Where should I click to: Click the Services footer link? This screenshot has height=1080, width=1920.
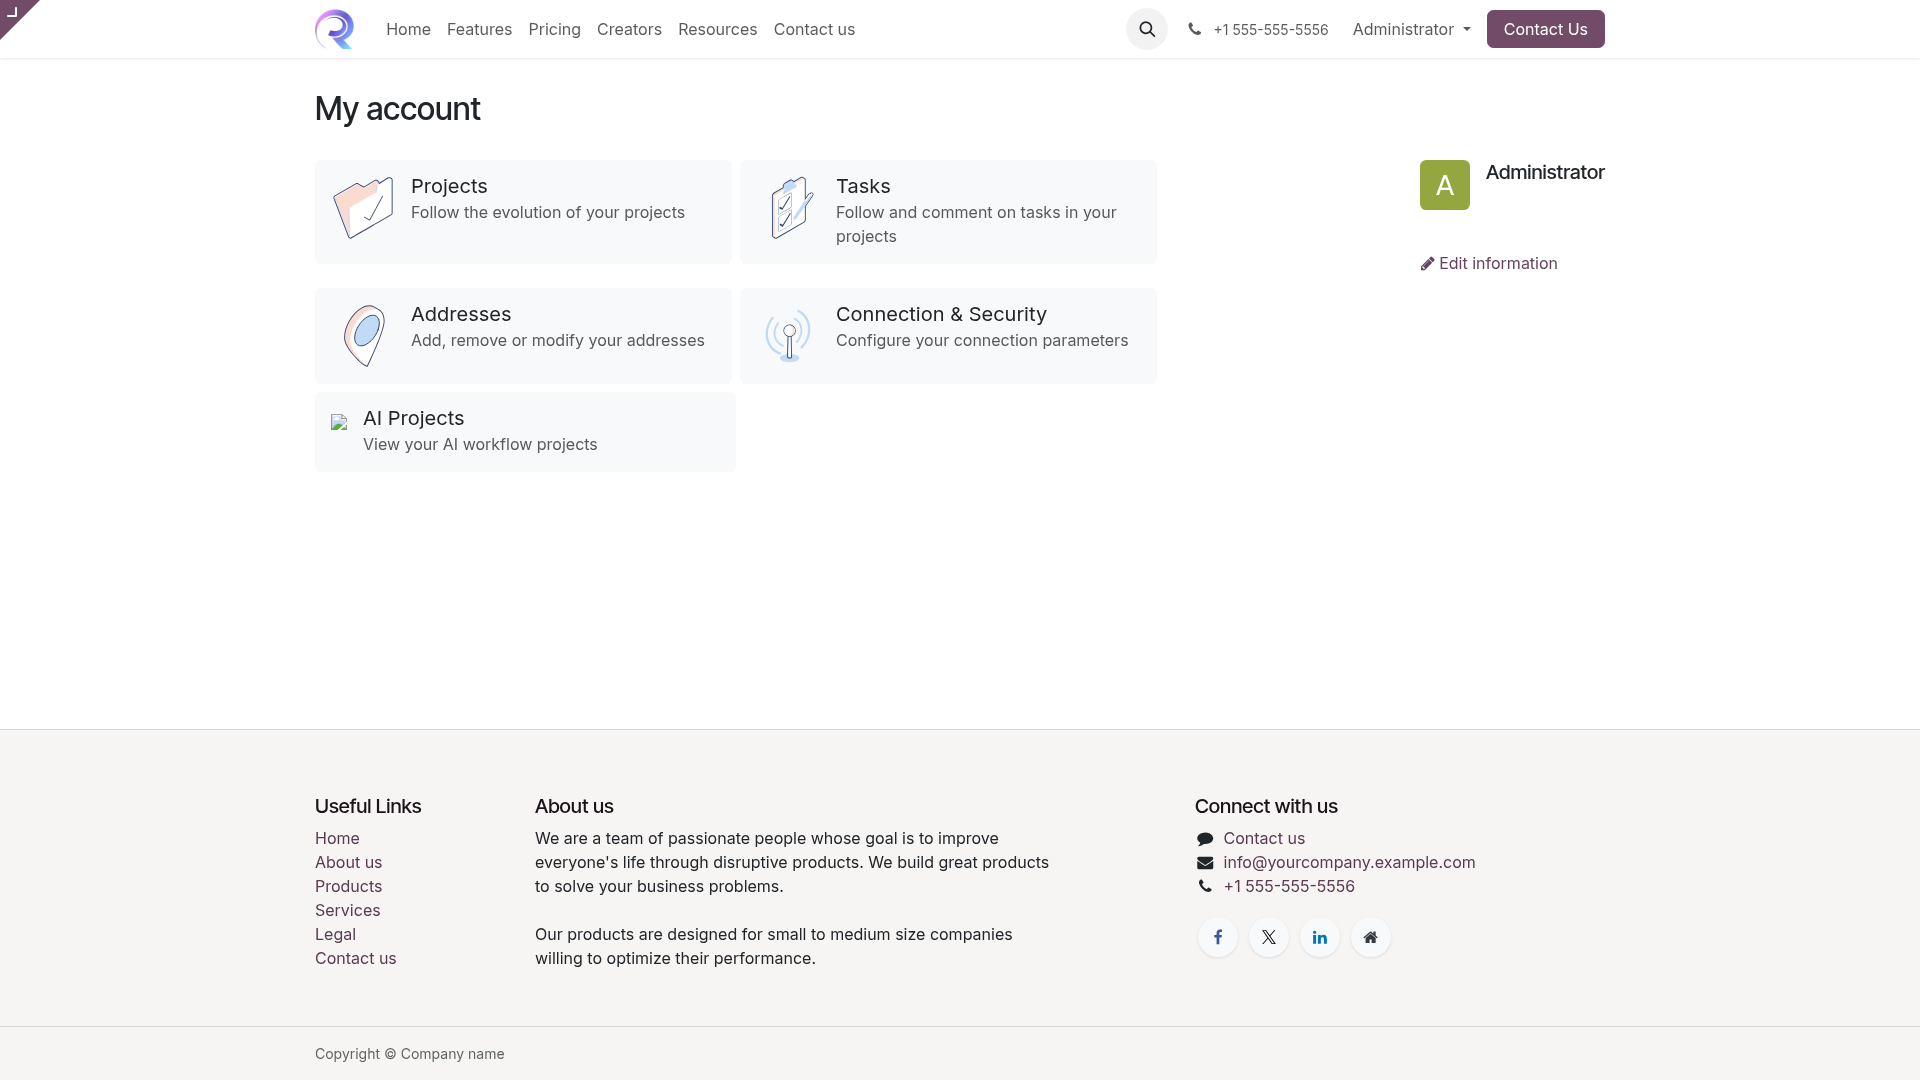click(347, 910)
